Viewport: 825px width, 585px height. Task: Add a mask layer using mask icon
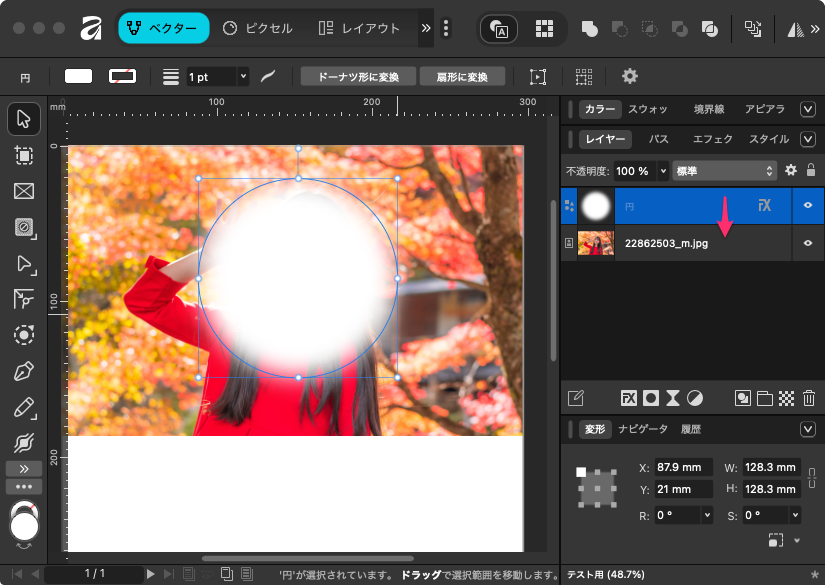pos(651,398)
